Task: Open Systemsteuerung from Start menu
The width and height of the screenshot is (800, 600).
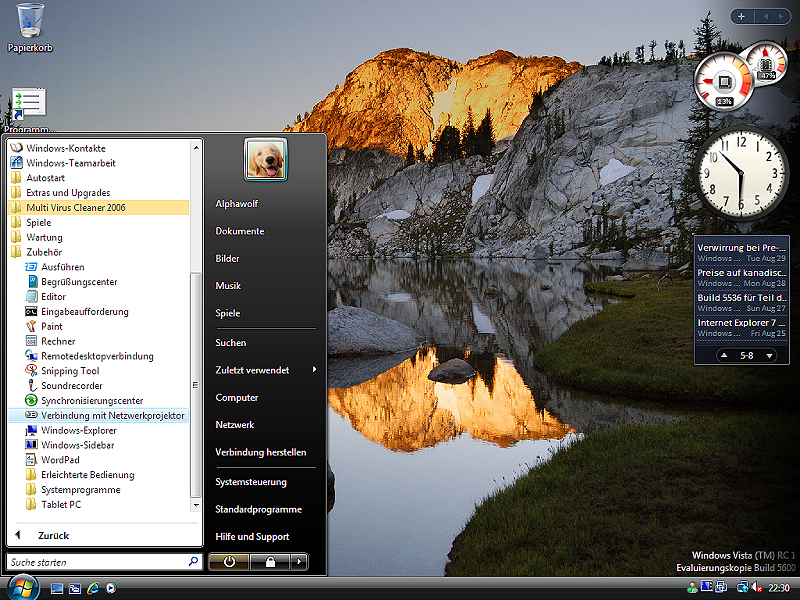Action: coord(251,482)
